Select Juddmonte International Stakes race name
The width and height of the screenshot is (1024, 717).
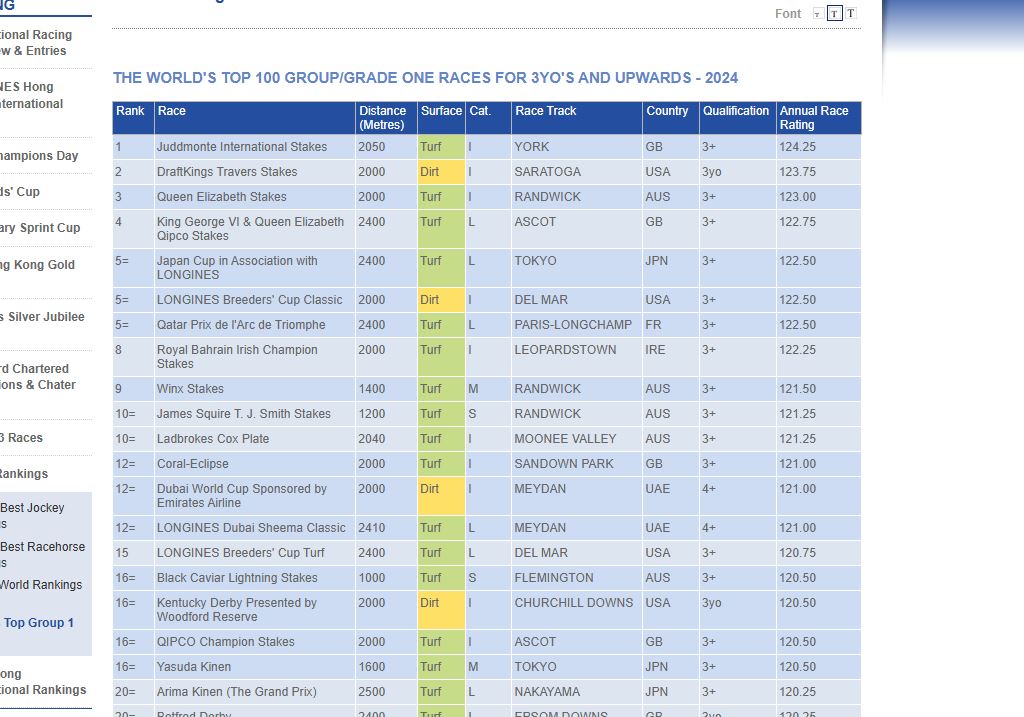242,147
